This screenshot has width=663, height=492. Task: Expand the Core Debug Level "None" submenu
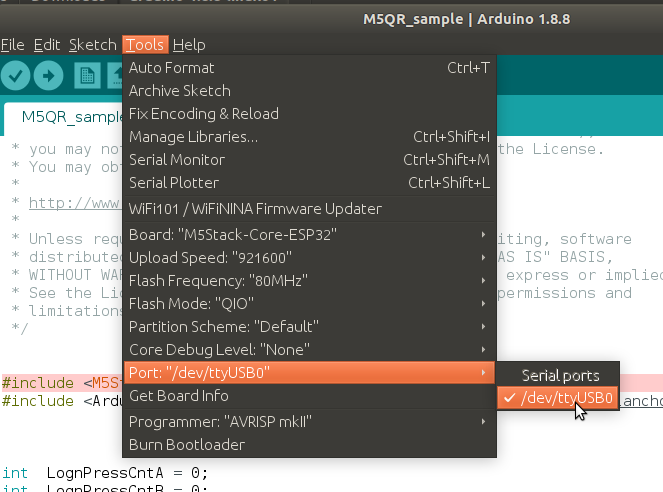[309, 350]
